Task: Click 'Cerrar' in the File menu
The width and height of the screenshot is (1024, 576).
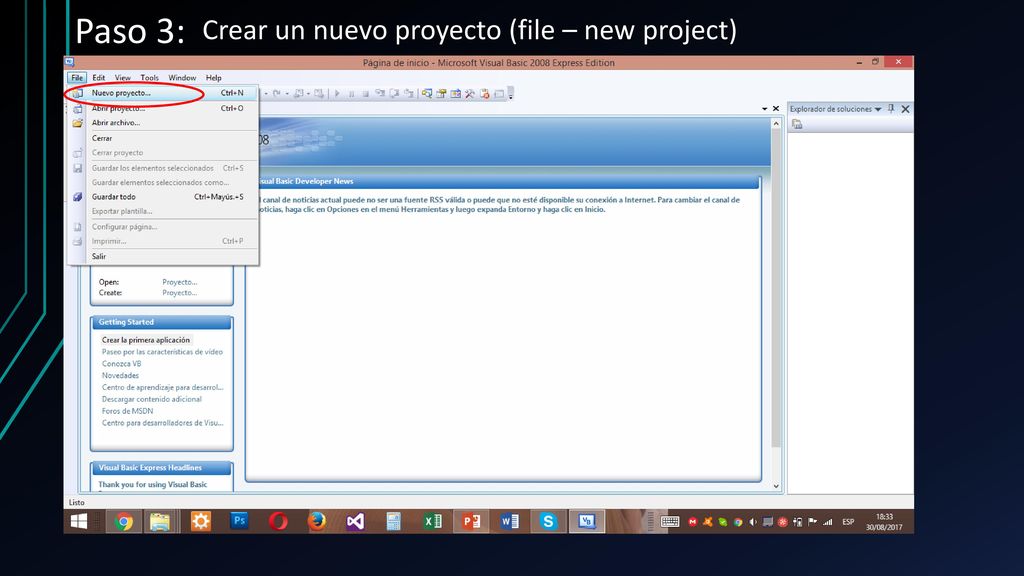Action: click(x=162, y=138)
